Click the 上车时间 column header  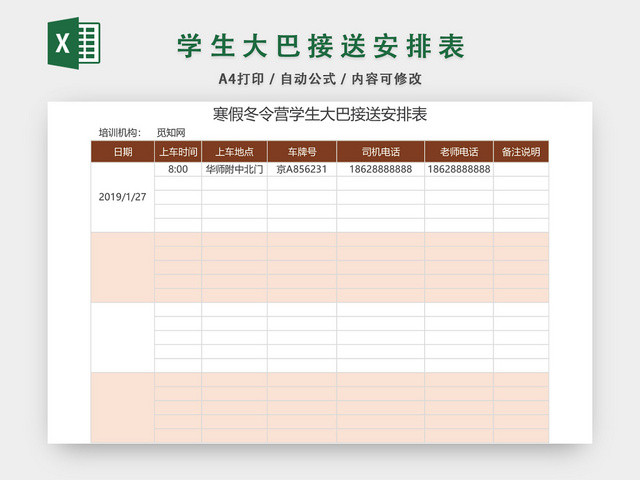pos(178,152)
